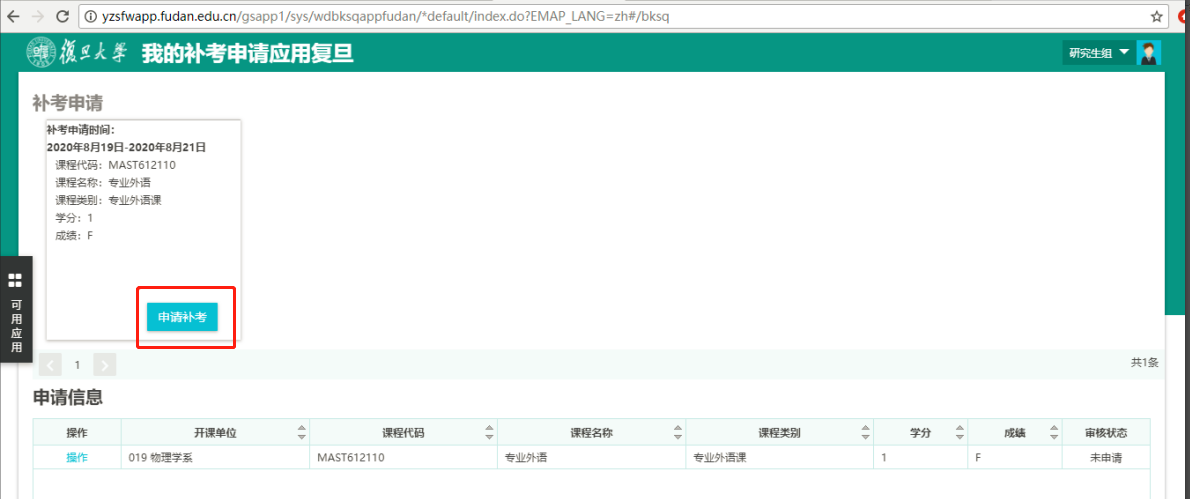The height and width of the screenshot is (499, 1190).
Task: Open the user avatar in the header
Action: point(1149,53)
